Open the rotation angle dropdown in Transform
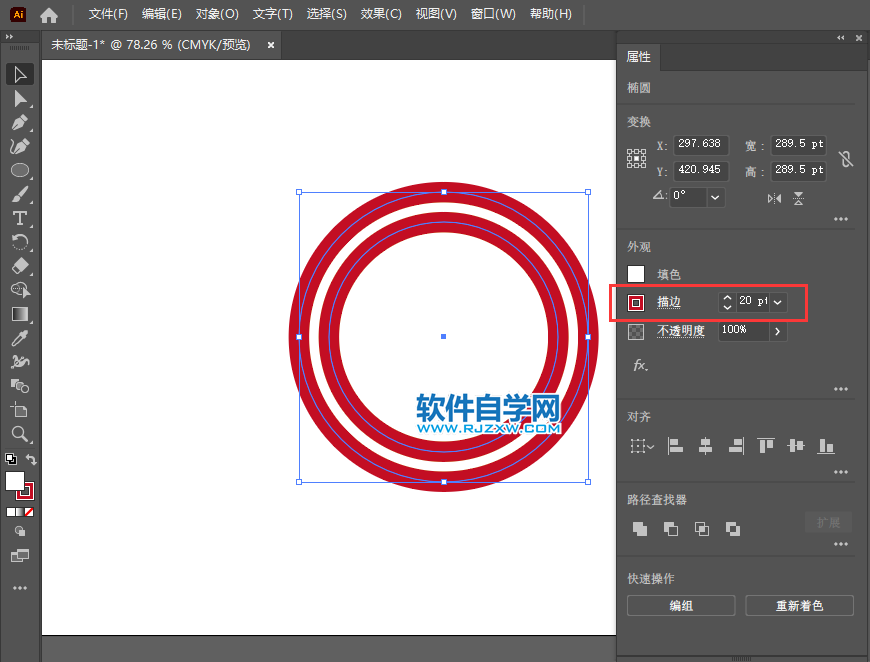Screen dimensions: 870x662 pos(714,197)
